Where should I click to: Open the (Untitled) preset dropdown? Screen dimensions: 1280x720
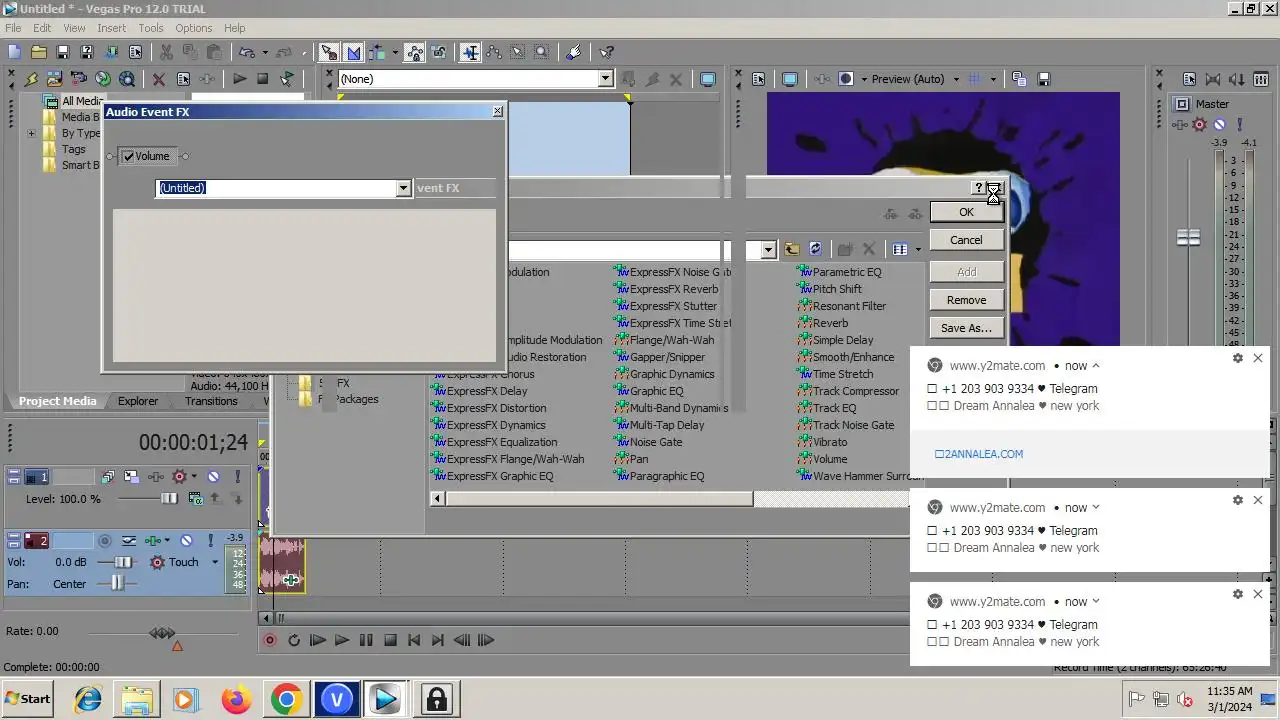click(403, 188)
